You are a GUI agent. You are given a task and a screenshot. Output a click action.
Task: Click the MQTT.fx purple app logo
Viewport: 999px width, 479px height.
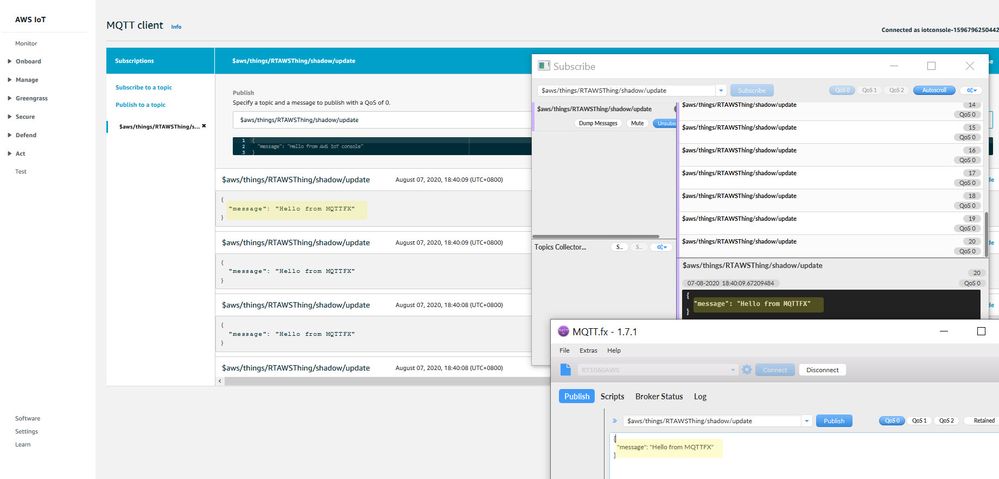563,331
